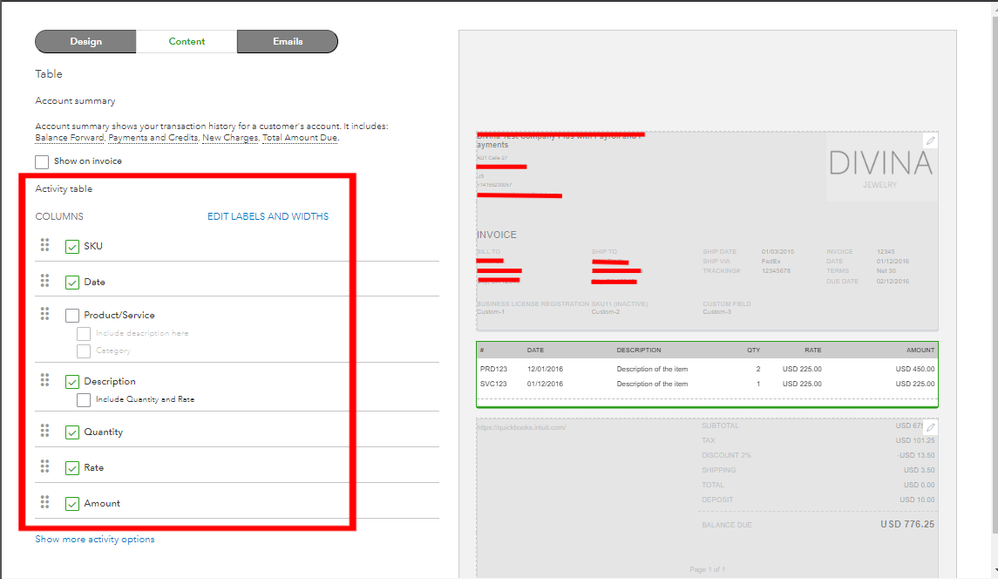Switch to the Emails tab
998x579 pixels.
click(x=287, y=41)
